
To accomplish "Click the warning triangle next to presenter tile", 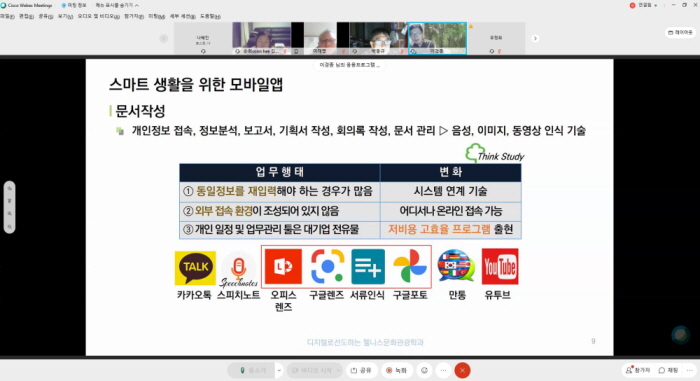I will point(471,27).
